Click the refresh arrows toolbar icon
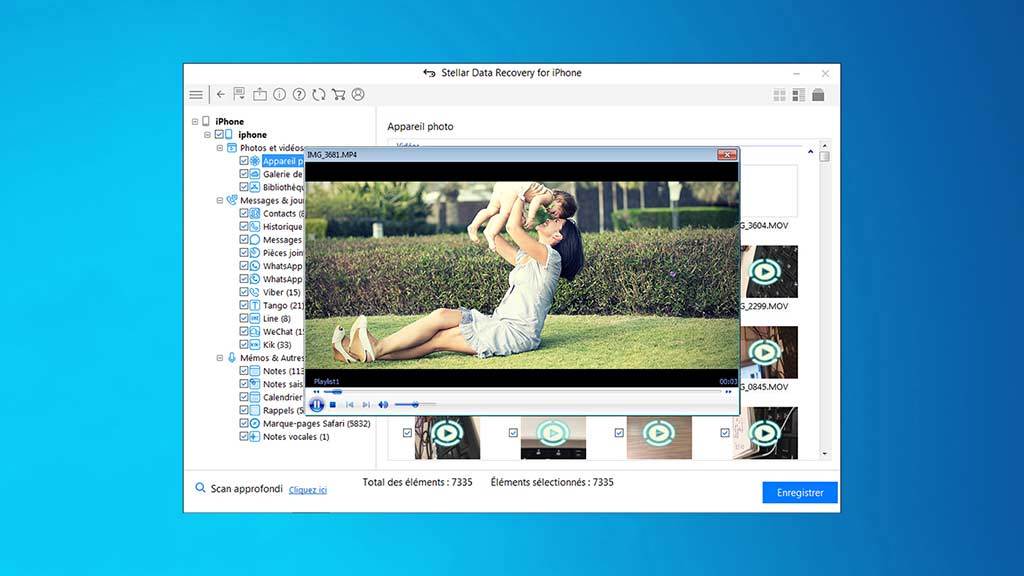 318,95
